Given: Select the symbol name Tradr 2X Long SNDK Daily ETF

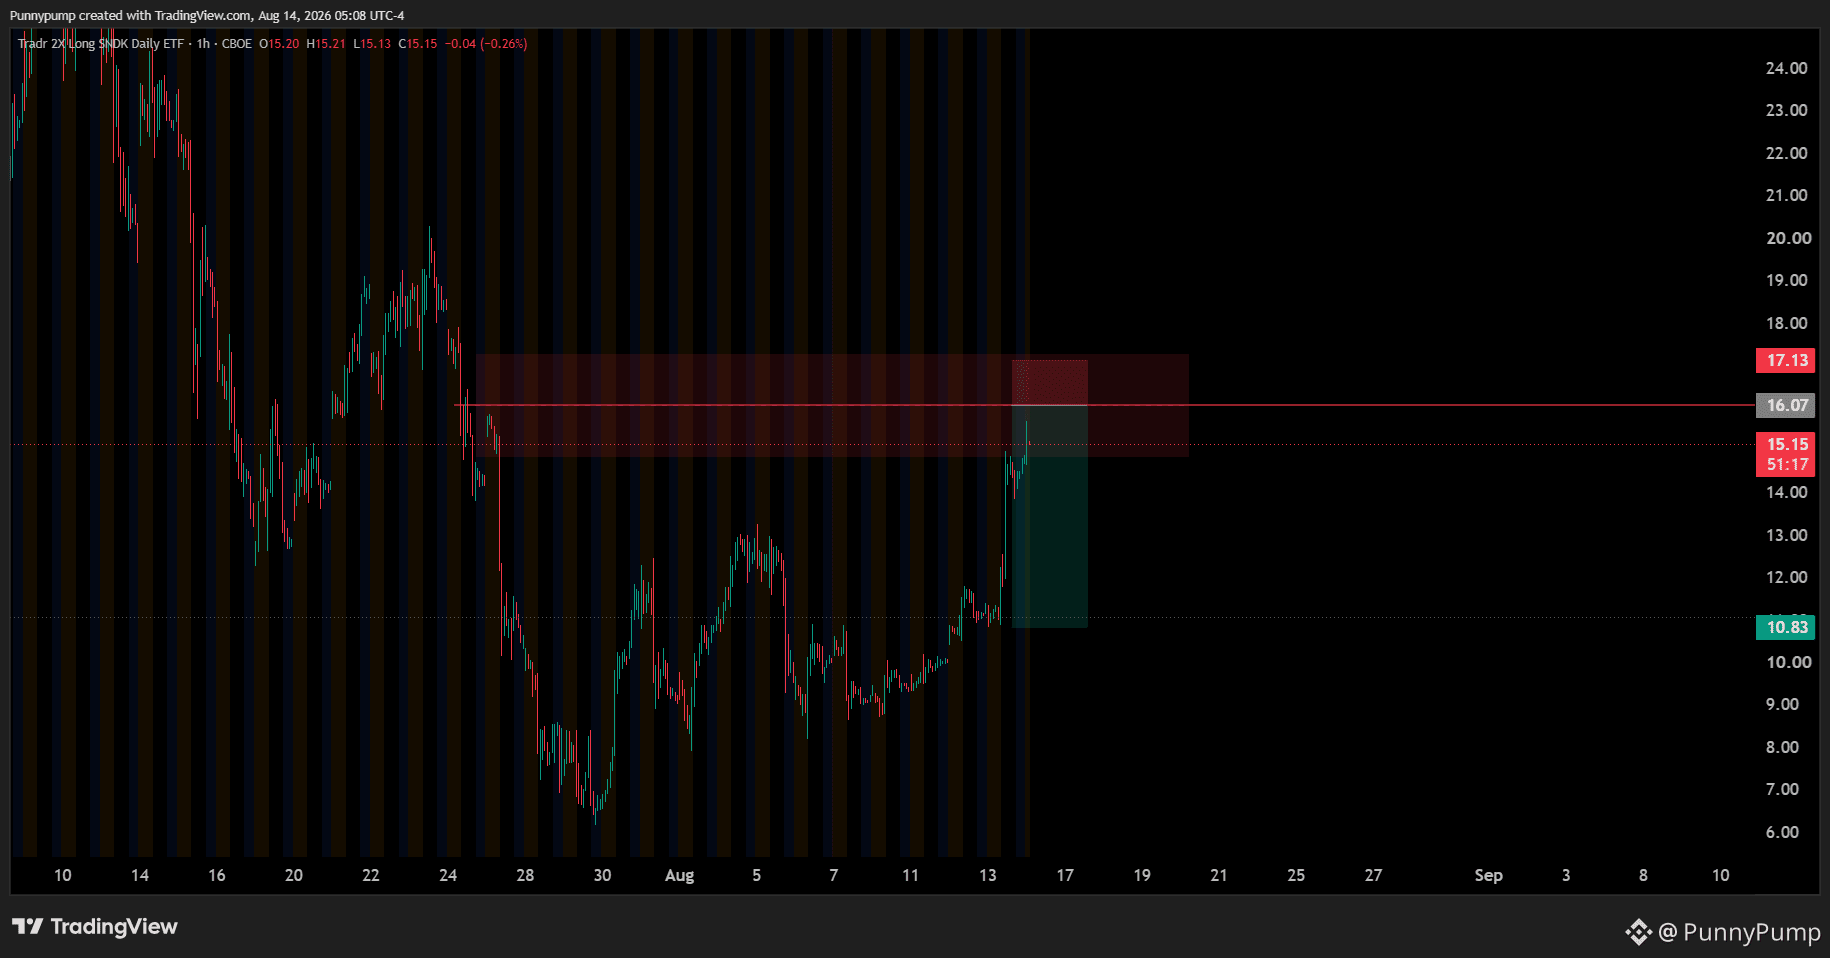Looking at the screenshot, I should tap(101, 44).
